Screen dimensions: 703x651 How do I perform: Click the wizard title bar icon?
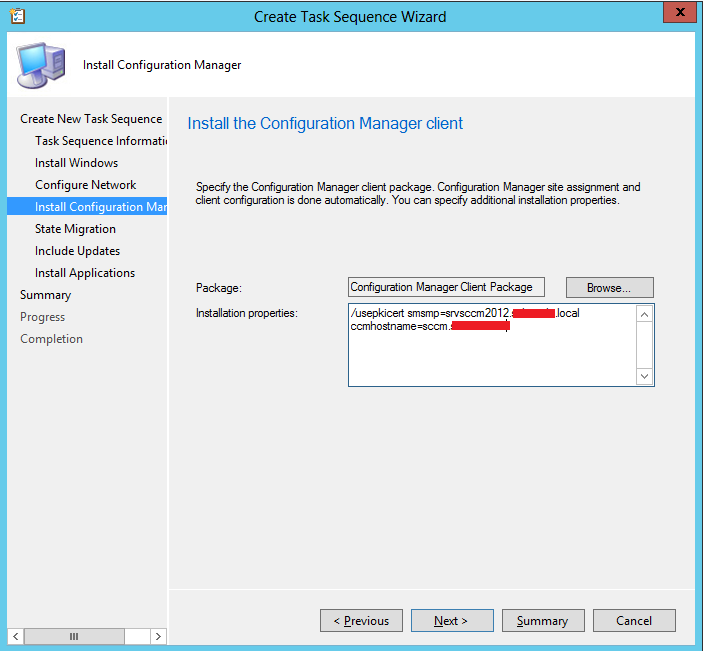[x=17, y=16]
